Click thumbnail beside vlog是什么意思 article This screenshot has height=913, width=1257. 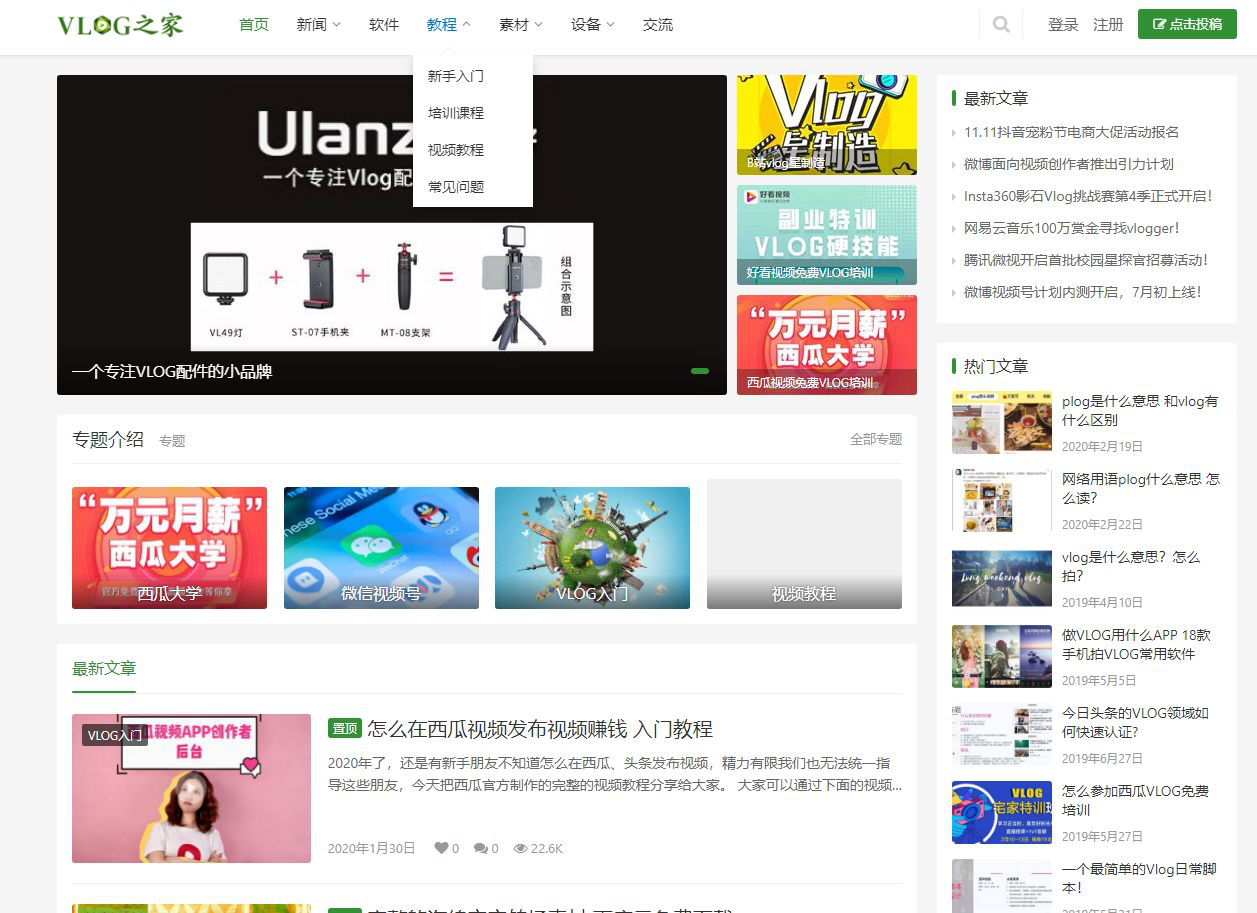click(x=1002, y=578)
